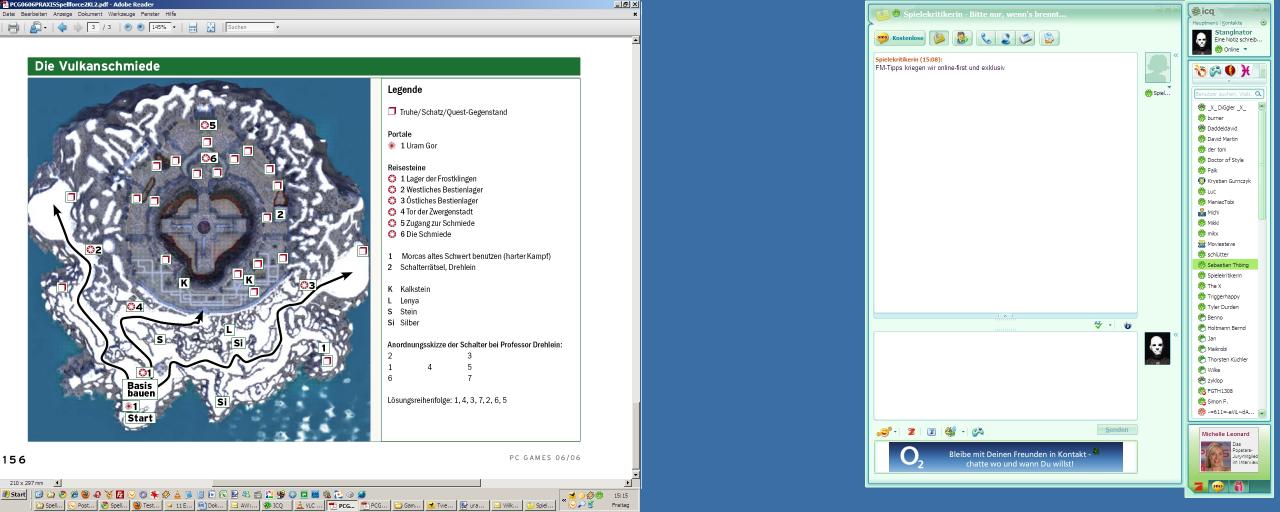The image size is (1280, 512).
Task: Open the Fenster menu
Action: 150,13
